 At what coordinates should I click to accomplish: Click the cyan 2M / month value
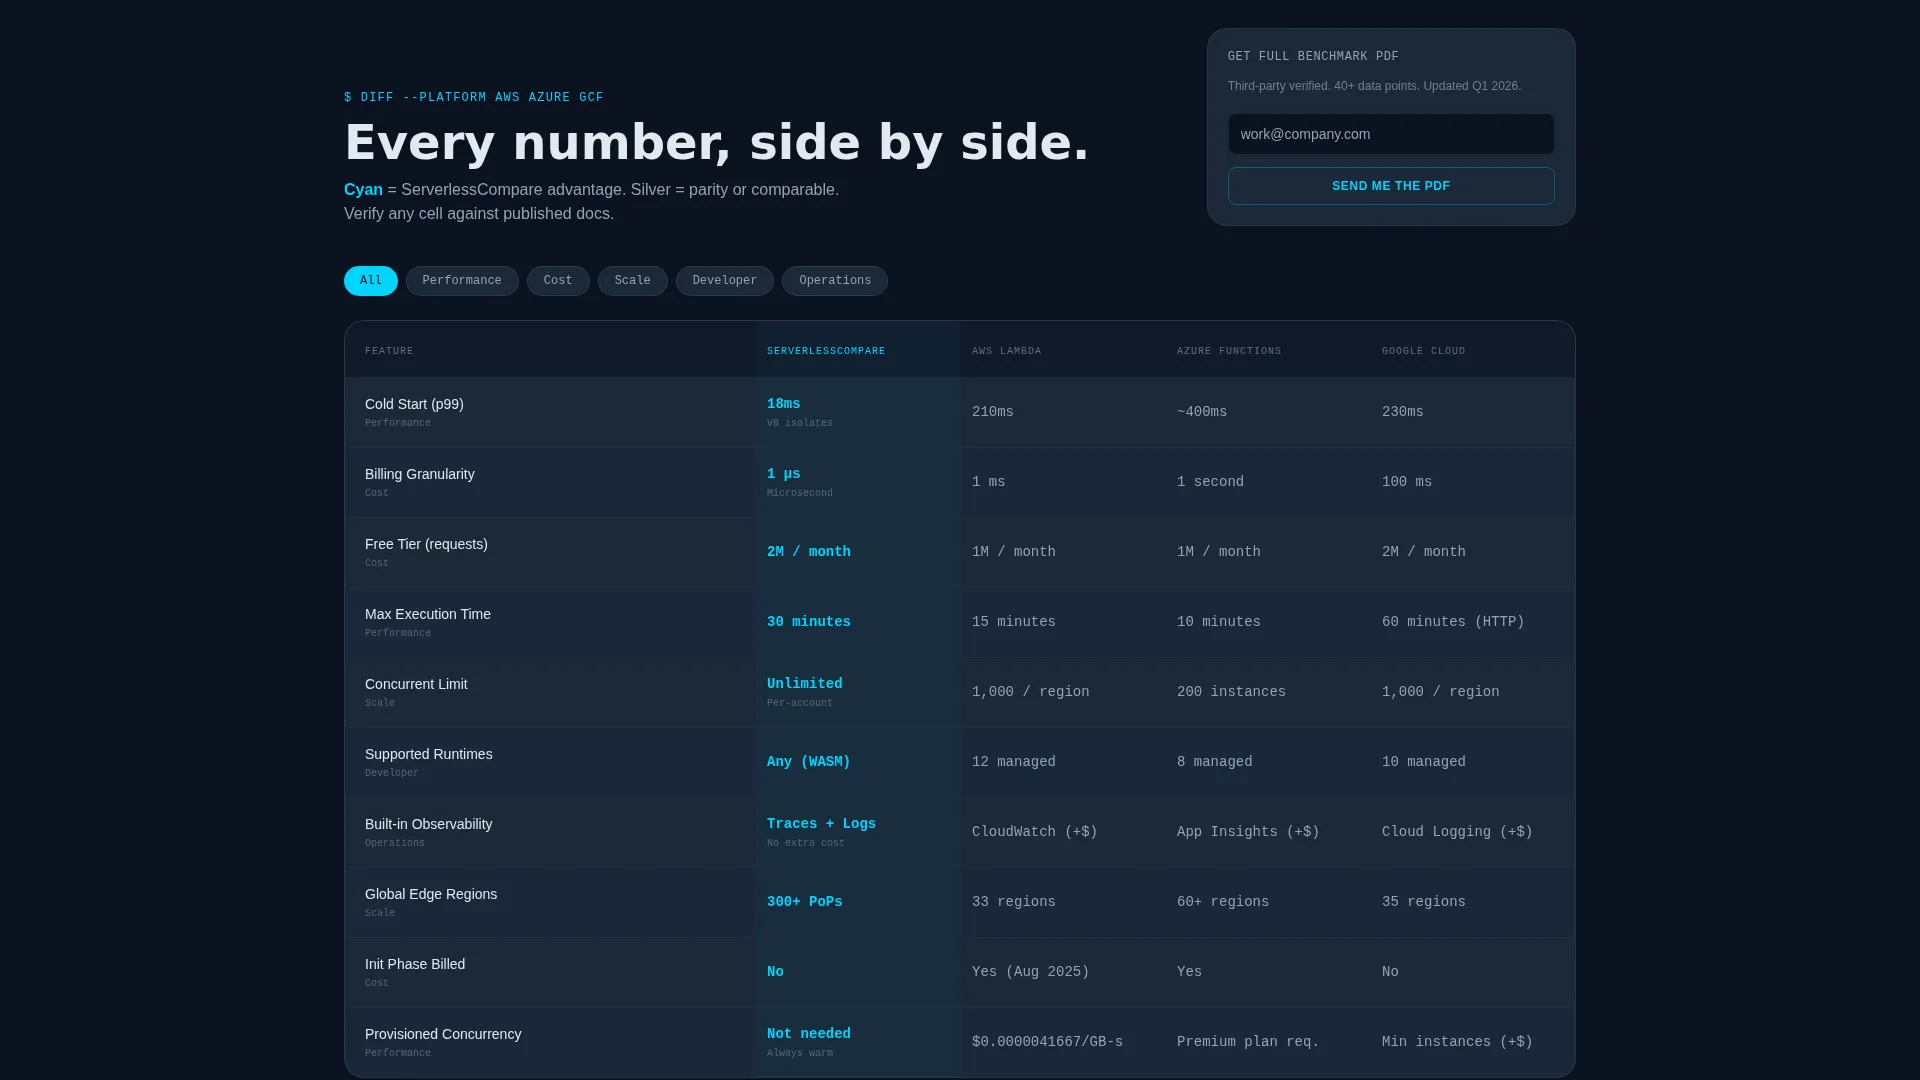(x=809, y=552)
